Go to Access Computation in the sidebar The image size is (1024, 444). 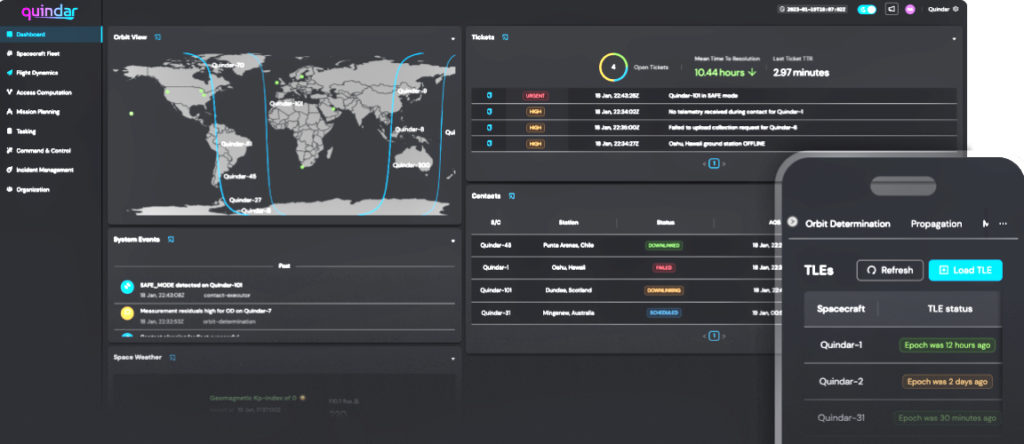tap(43, 91)
